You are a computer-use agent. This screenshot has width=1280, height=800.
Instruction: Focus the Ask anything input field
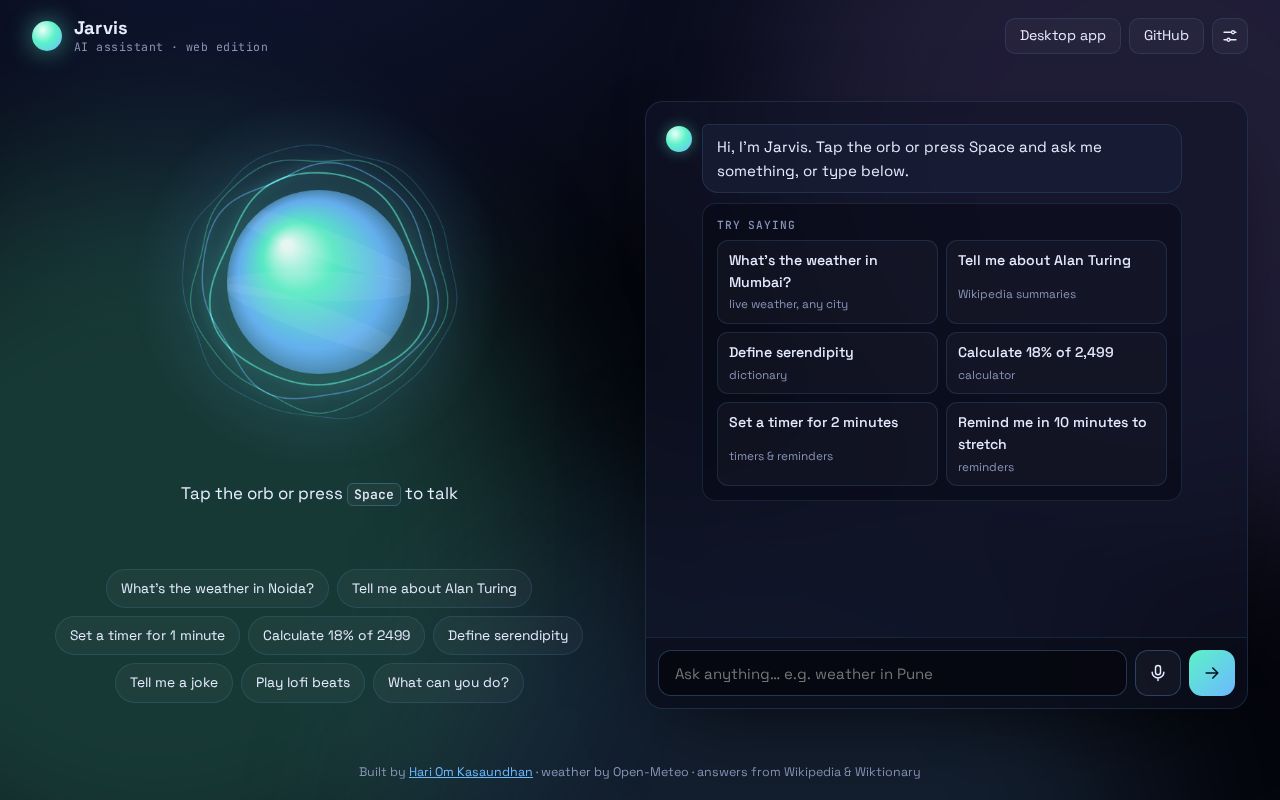tap(892, 673)
